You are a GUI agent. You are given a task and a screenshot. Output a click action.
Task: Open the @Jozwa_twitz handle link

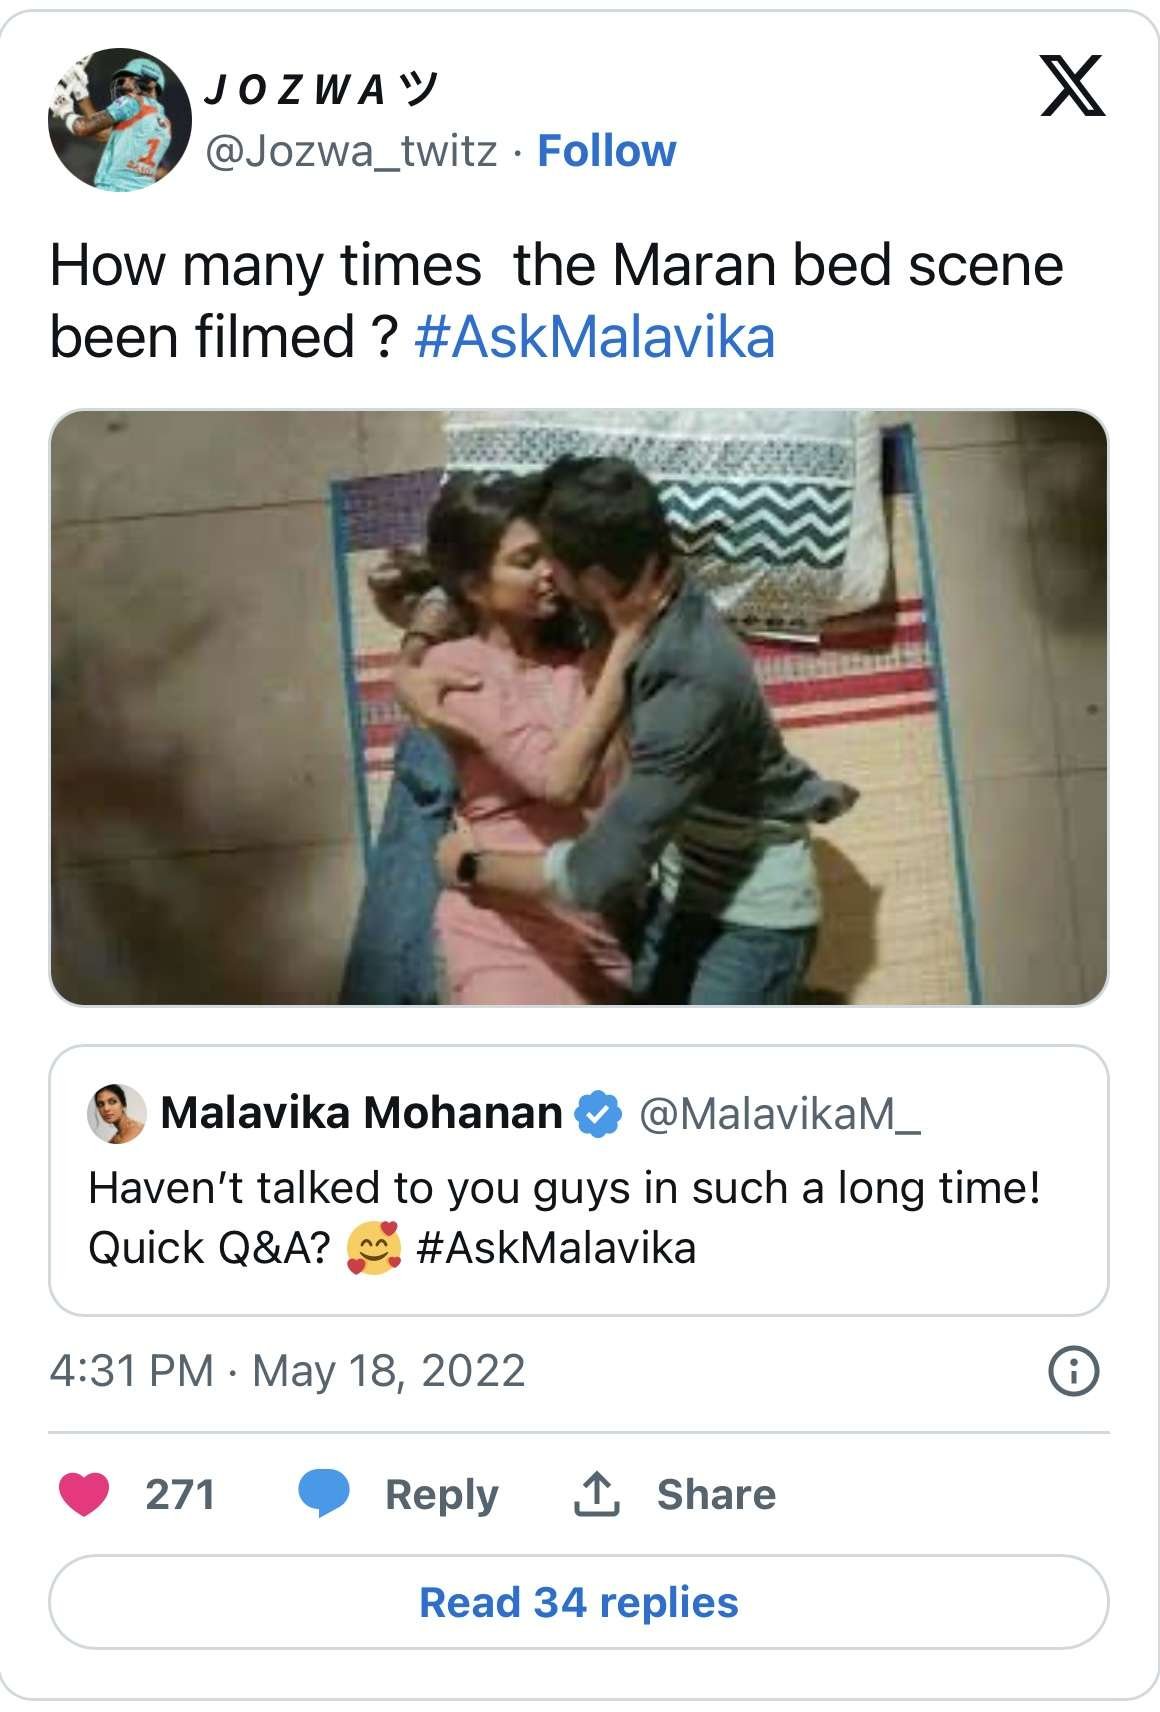[351, 151]
